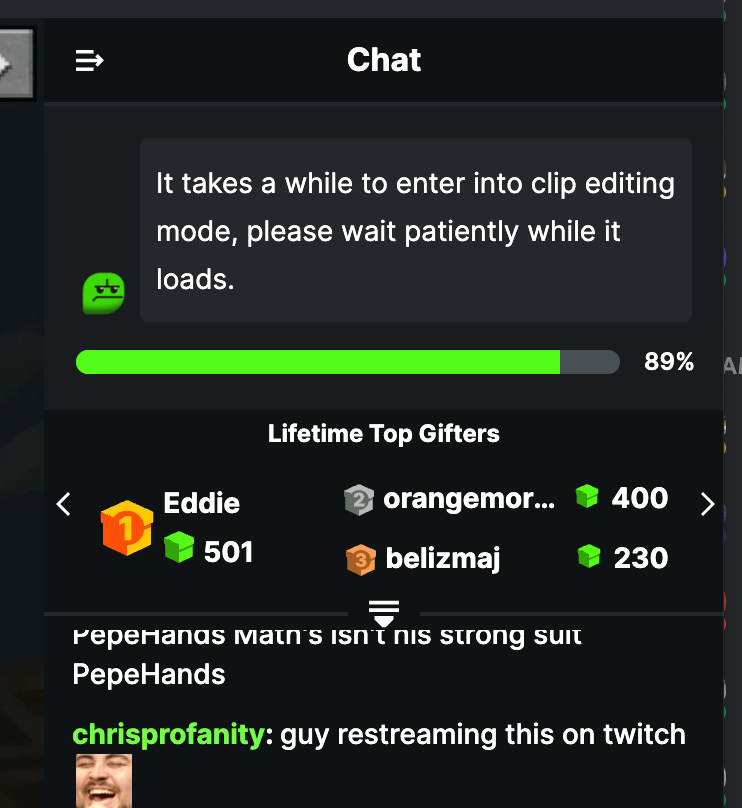
Task: Click the clip editing loading message
Action: (415, 231)
